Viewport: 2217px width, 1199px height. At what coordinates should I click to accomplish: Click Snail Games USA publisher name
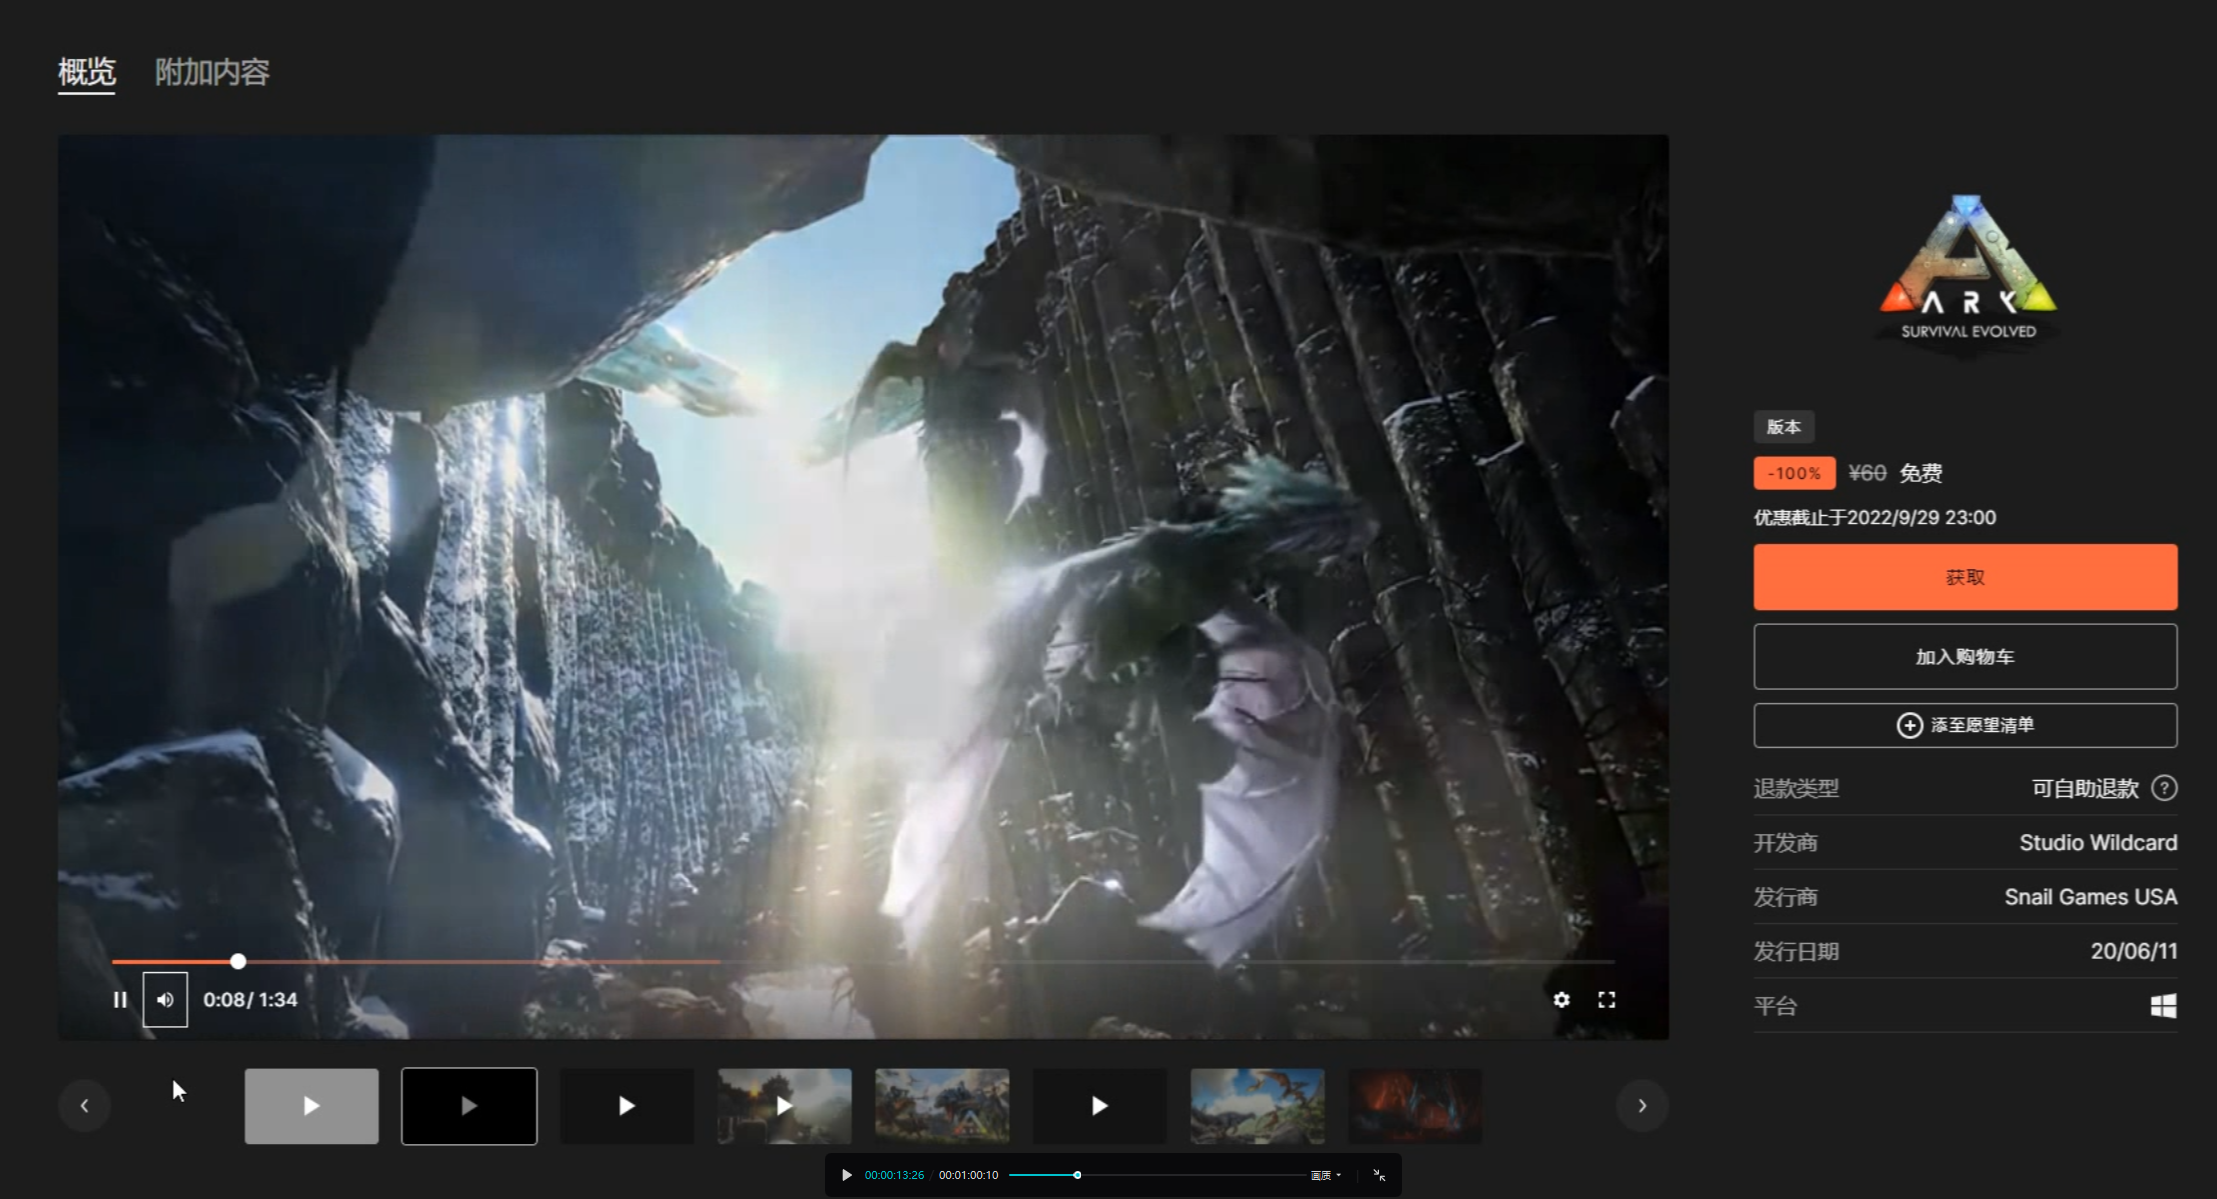[2090, 897]
